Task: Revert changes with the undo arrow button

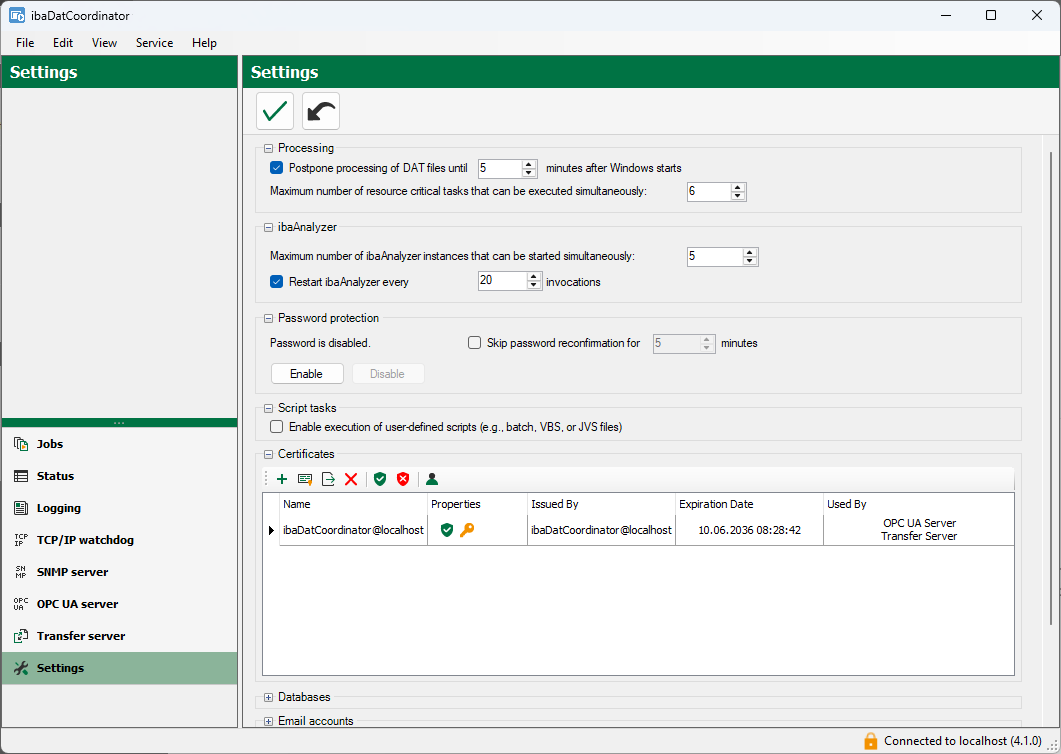Action: (x=321, y=111)
